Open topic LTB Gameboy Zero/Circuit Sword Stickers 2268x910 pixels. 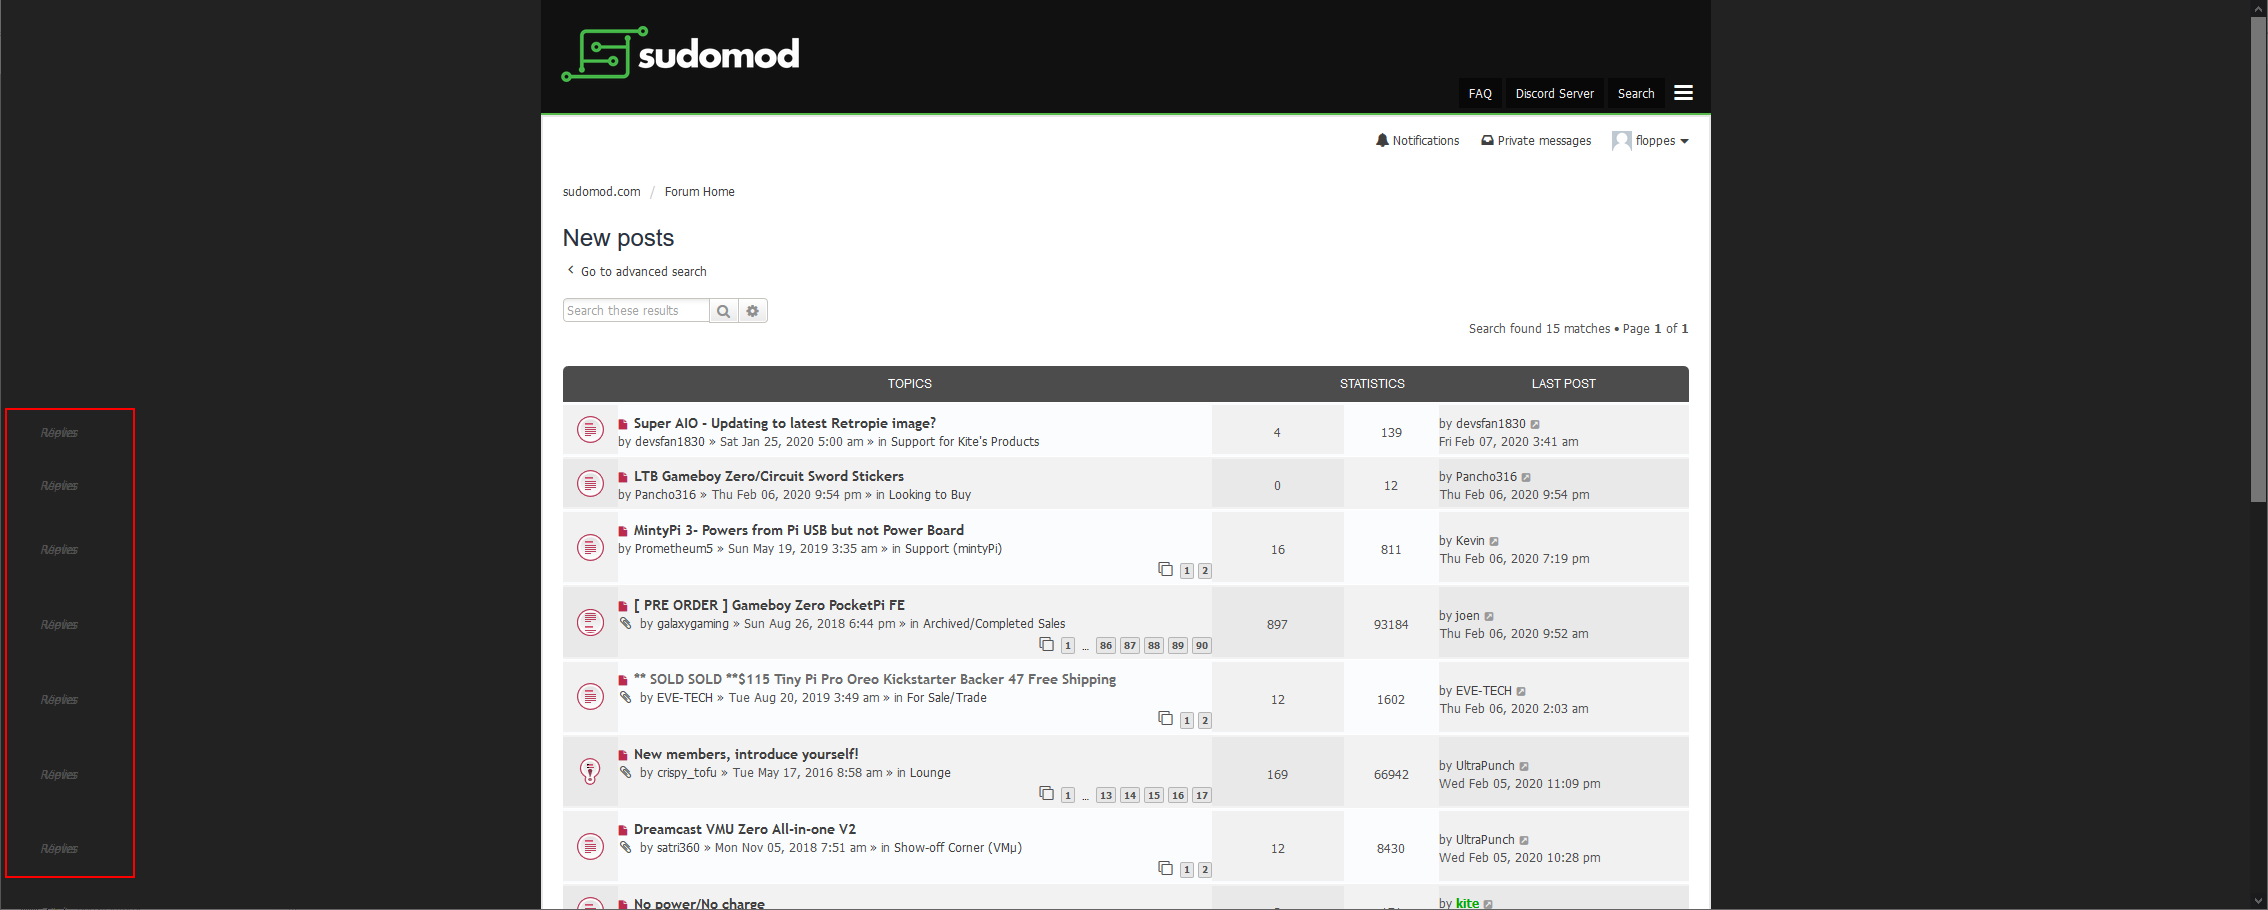coord(769,476)
